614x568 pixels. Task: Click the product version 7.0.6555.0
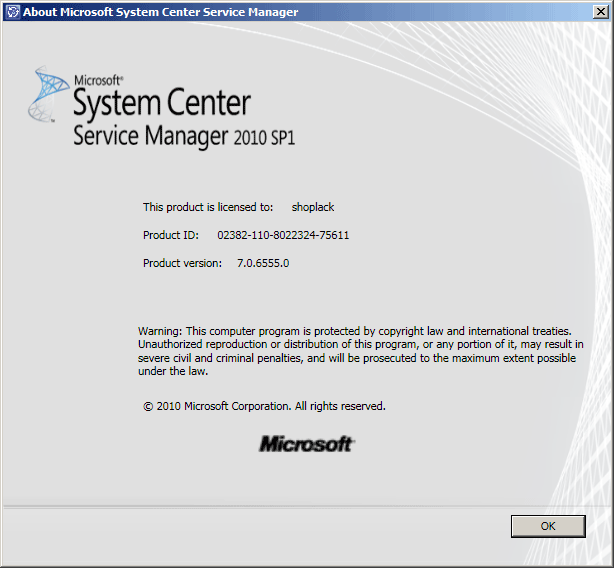[263, 263]
